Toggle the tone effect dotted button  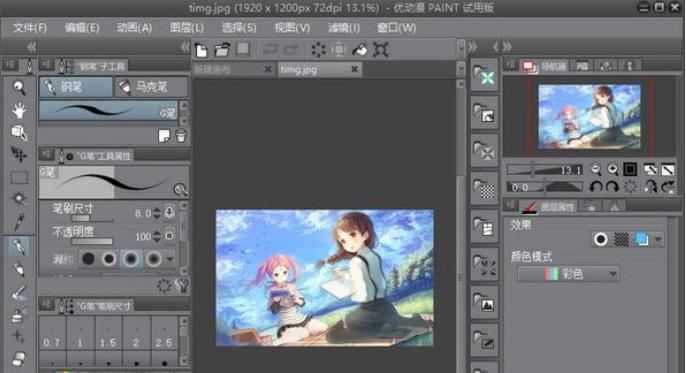[x=622, y=240]
